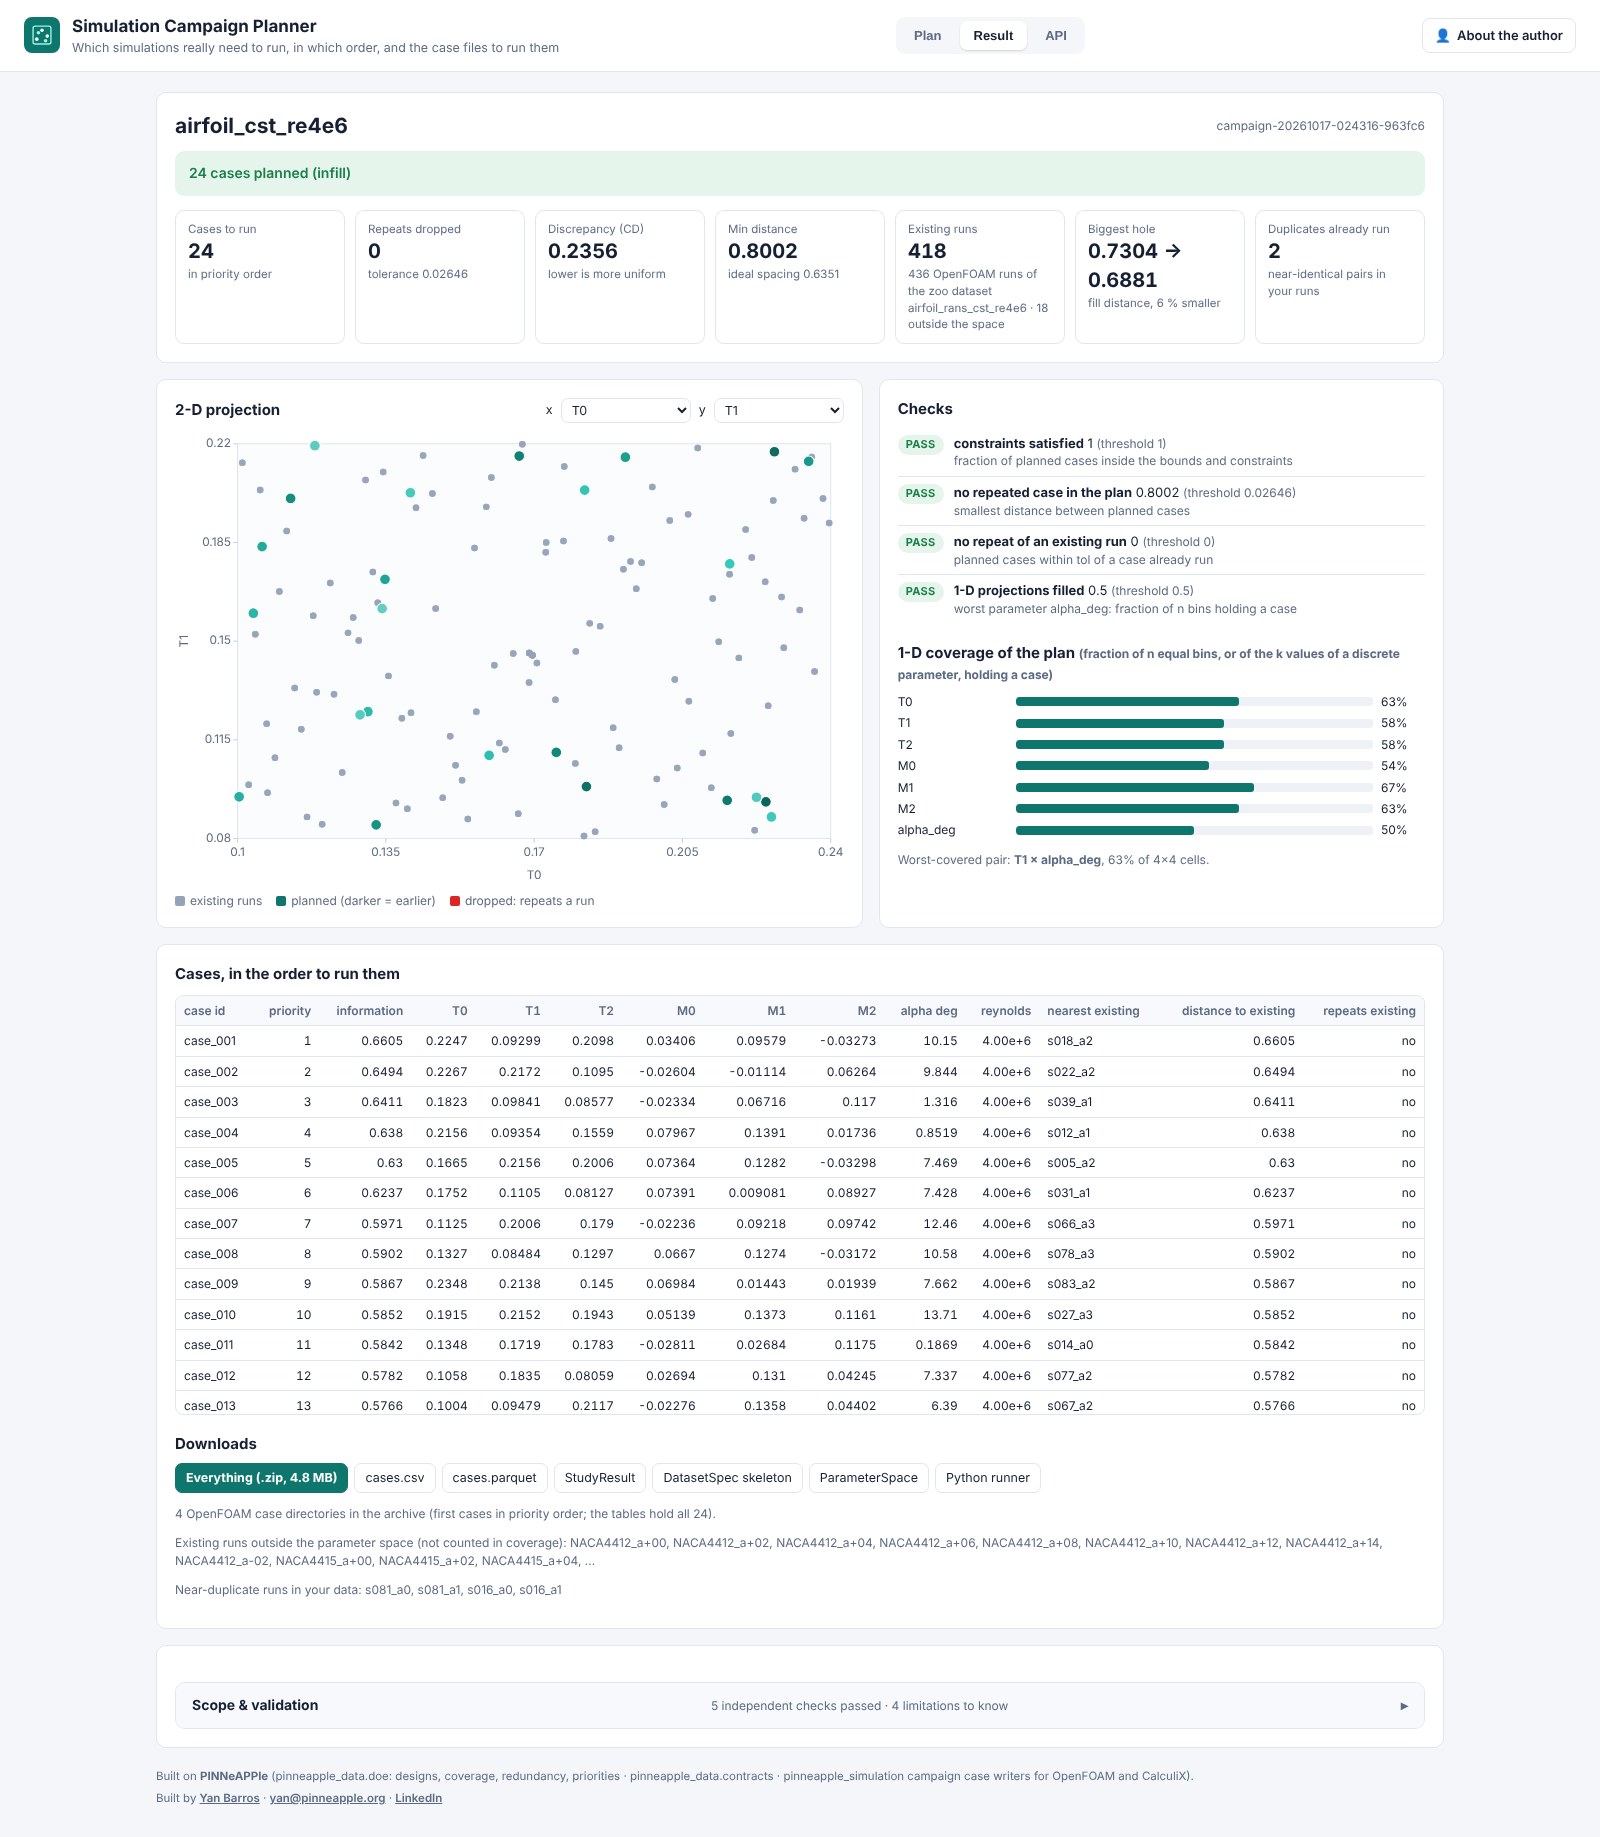Click the campaign-20261017-024316-963fc6 id
Image resolution: width=1600 pixels, height=1837 pixels.
(x=1320, y=126)
